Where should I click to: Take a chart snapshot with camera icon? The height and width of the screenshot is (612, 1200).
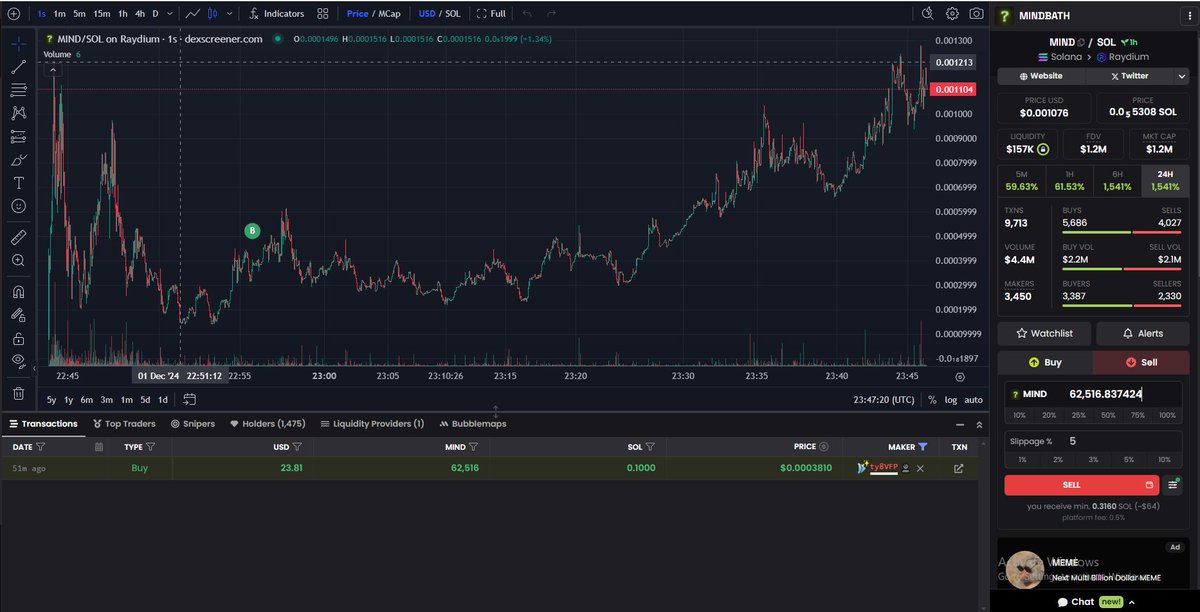click(976, 14)
